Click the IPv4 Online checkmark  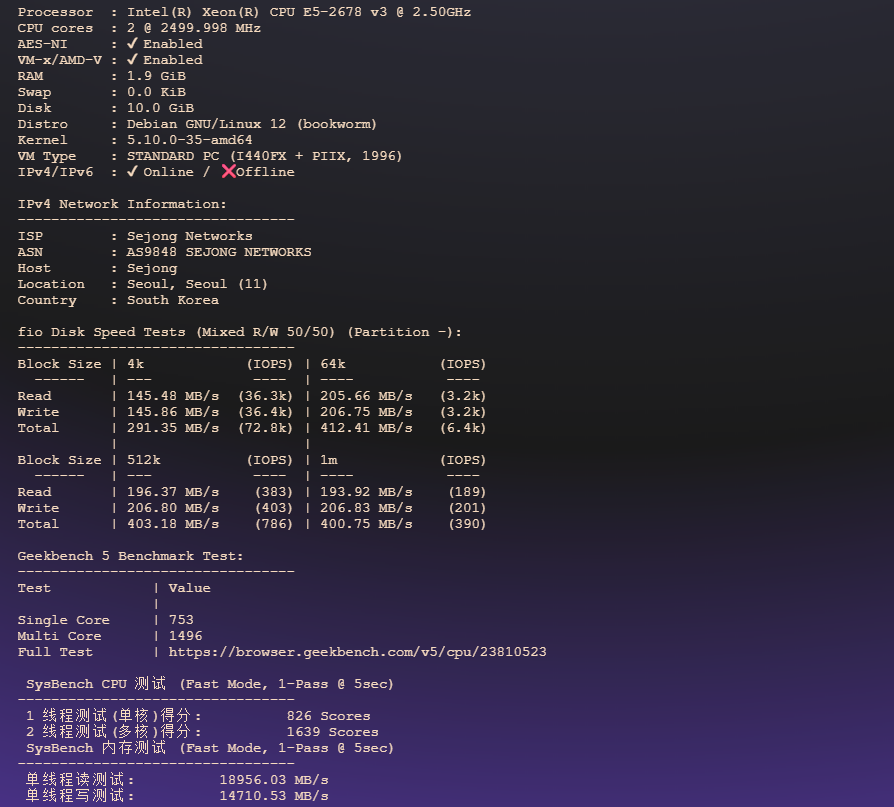(130, 171)
